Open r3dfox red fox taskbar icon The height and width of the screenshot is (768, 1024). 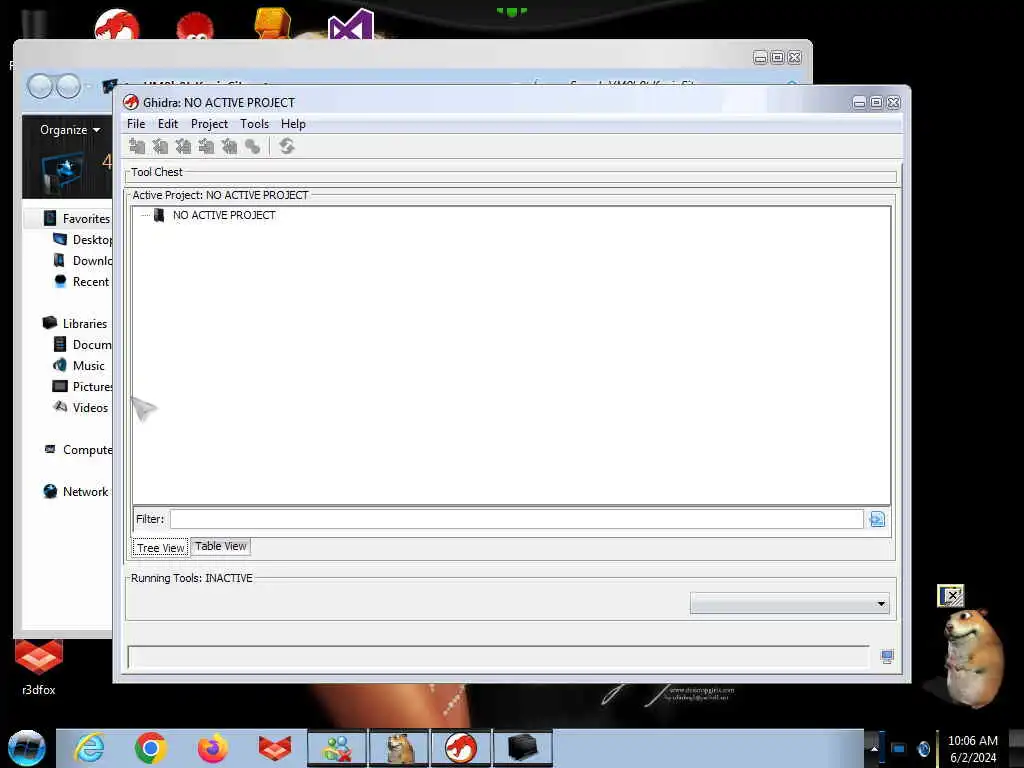click(275, 748)
